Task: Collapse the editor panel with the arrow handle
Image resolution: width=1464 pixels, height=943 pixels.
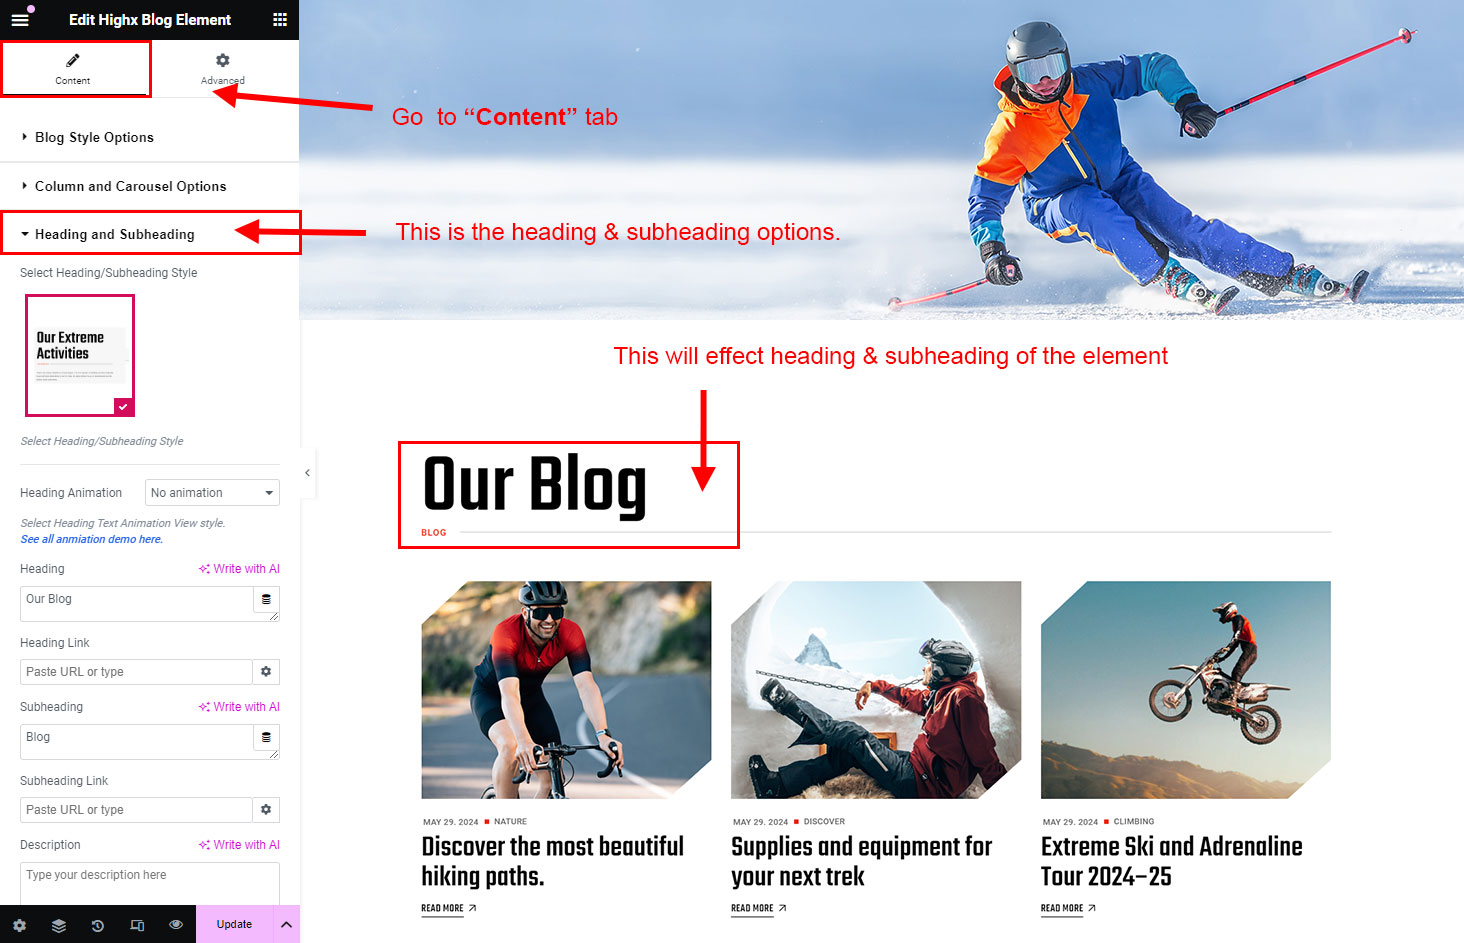Action: click(x=307, y=473)
